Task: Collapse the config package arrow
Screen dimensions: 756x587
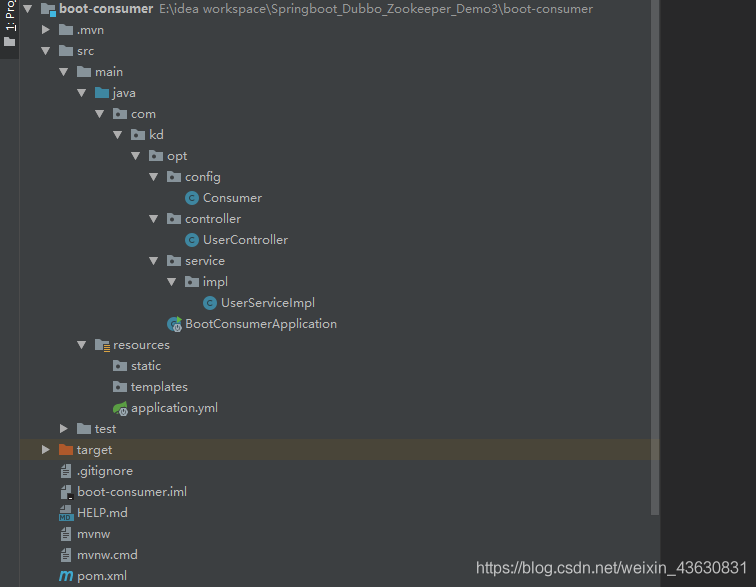Action: (x=154, y=177)
